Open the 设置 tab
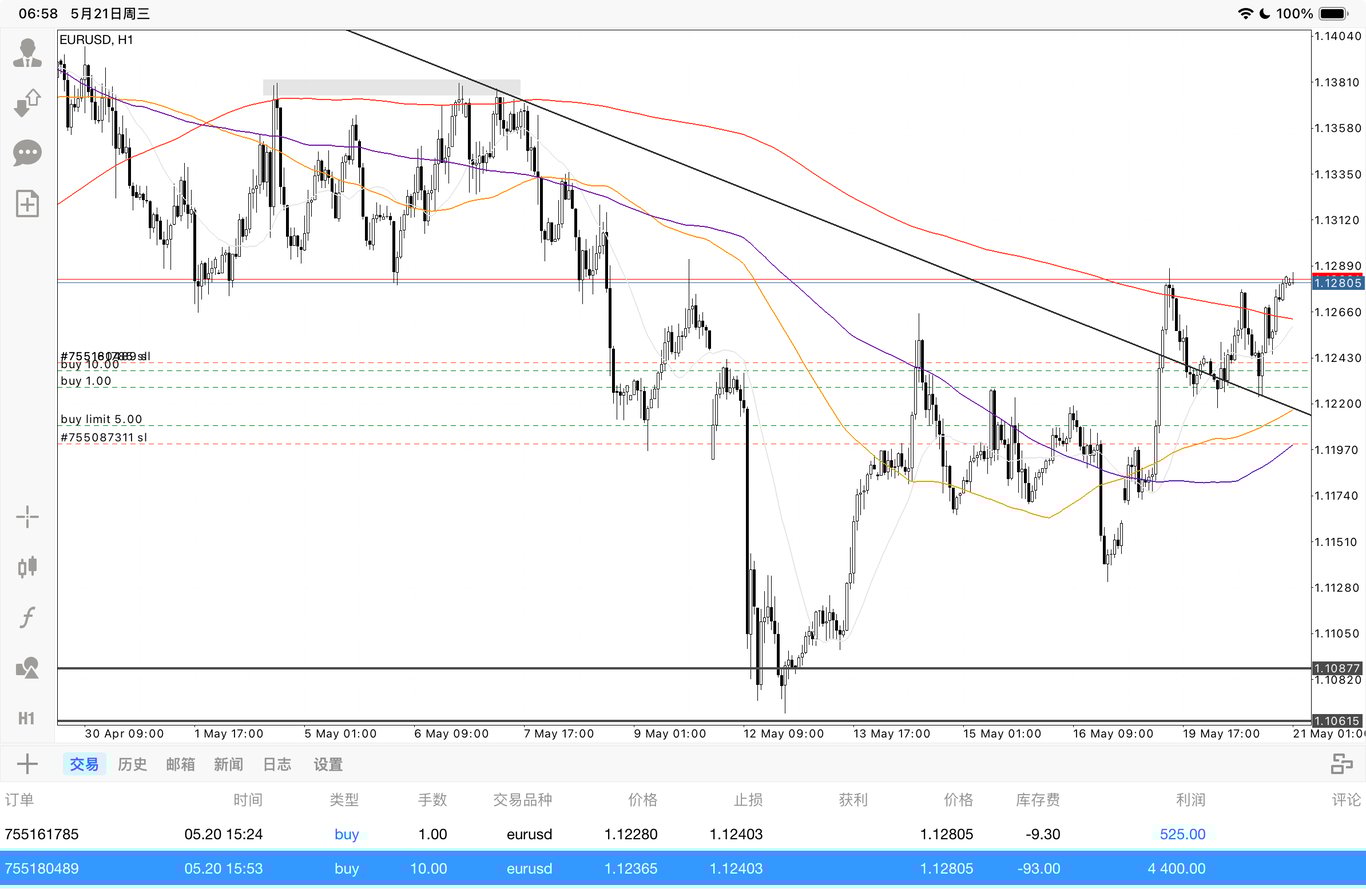 (328, 764)
